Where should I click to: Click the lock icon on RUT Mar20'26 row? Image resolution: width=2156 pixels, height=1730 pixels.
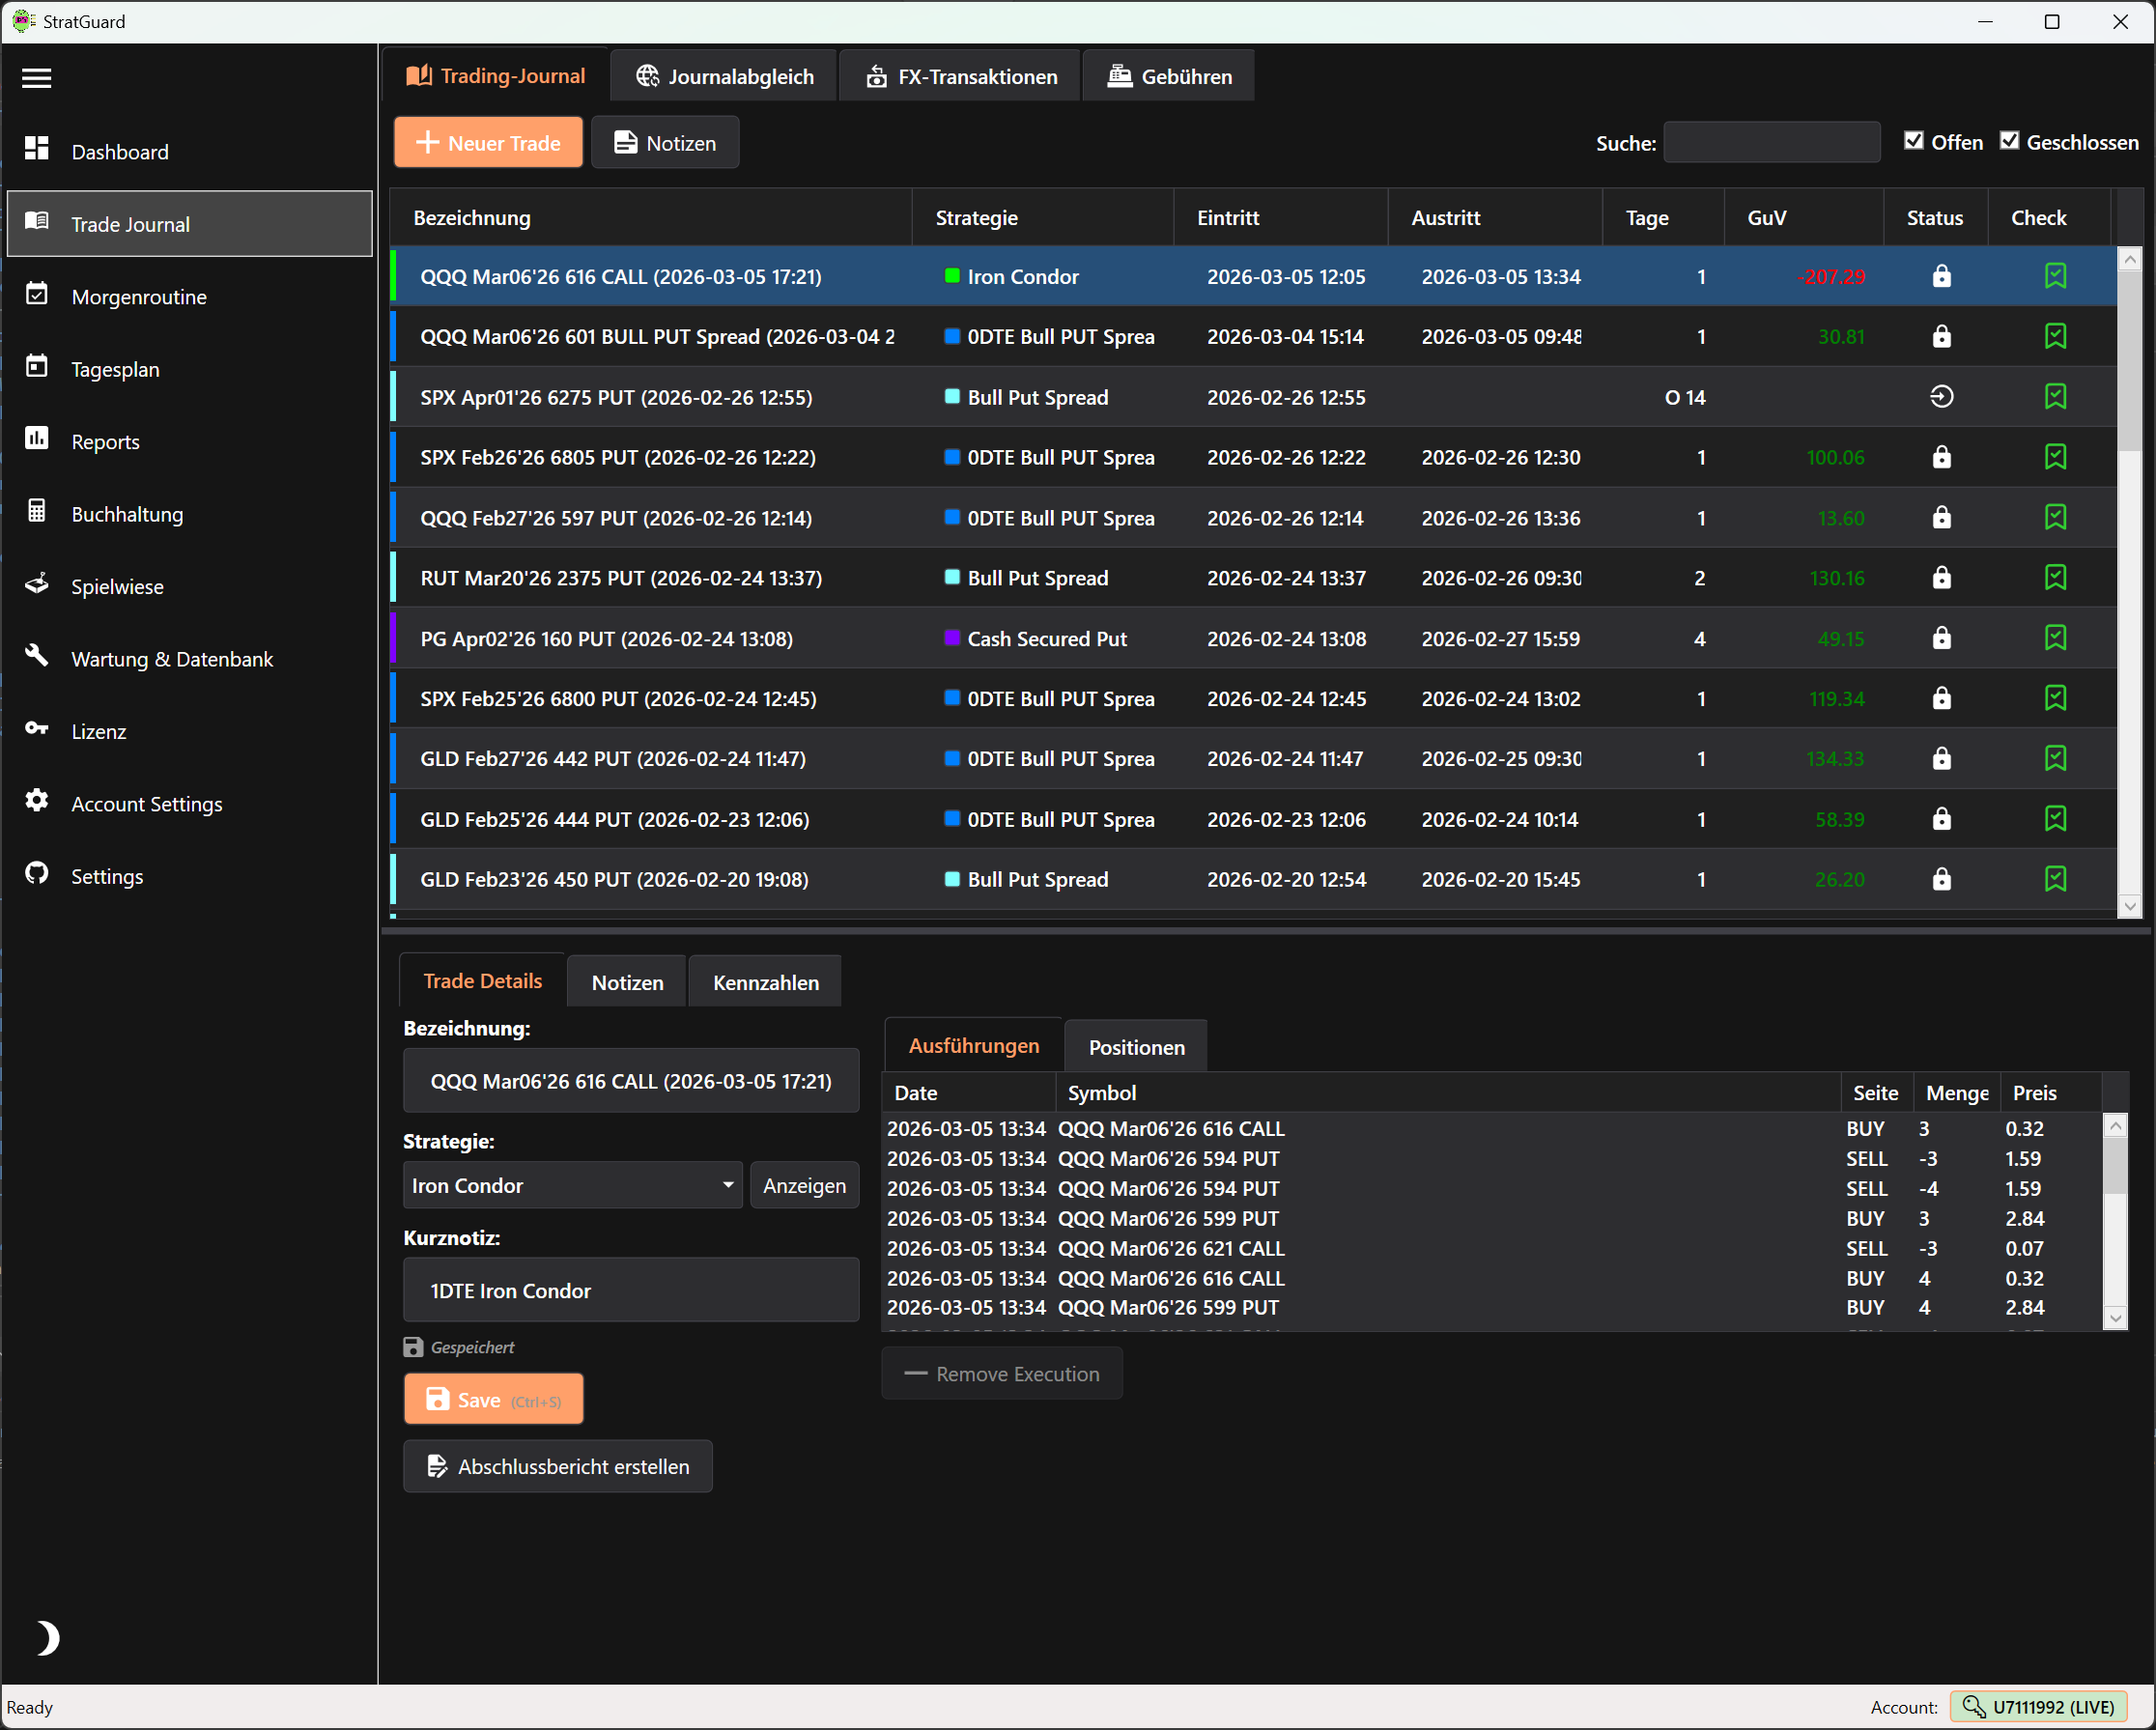[1941, 578]
